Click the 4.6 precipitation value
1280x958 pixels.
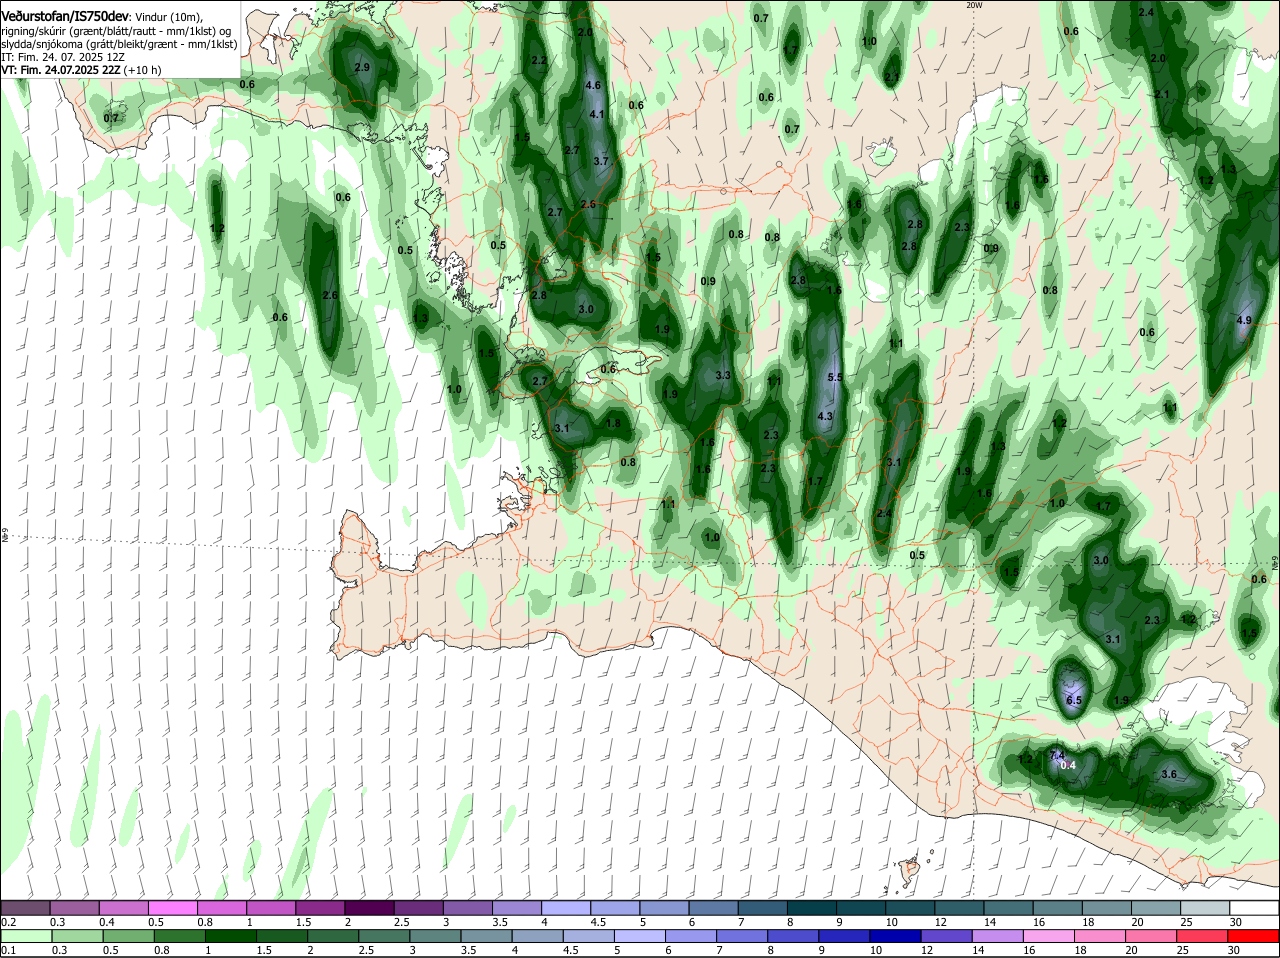tap(593, 86)
